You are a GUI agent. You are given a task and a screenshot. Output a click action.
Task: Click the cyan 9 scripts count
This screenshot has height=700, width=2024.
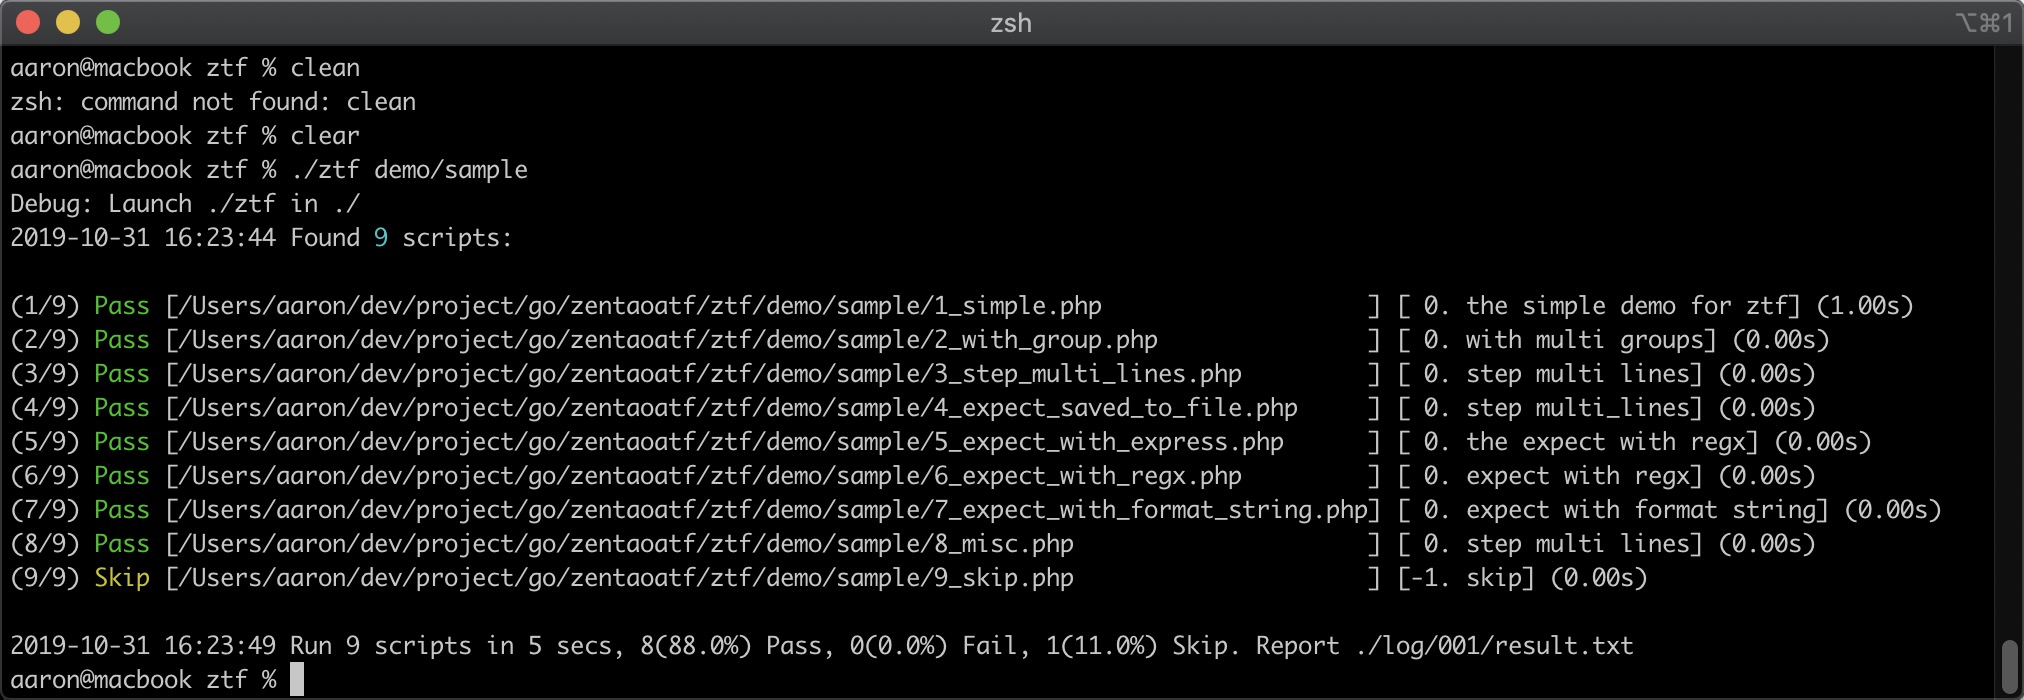(x=381, y=238)
